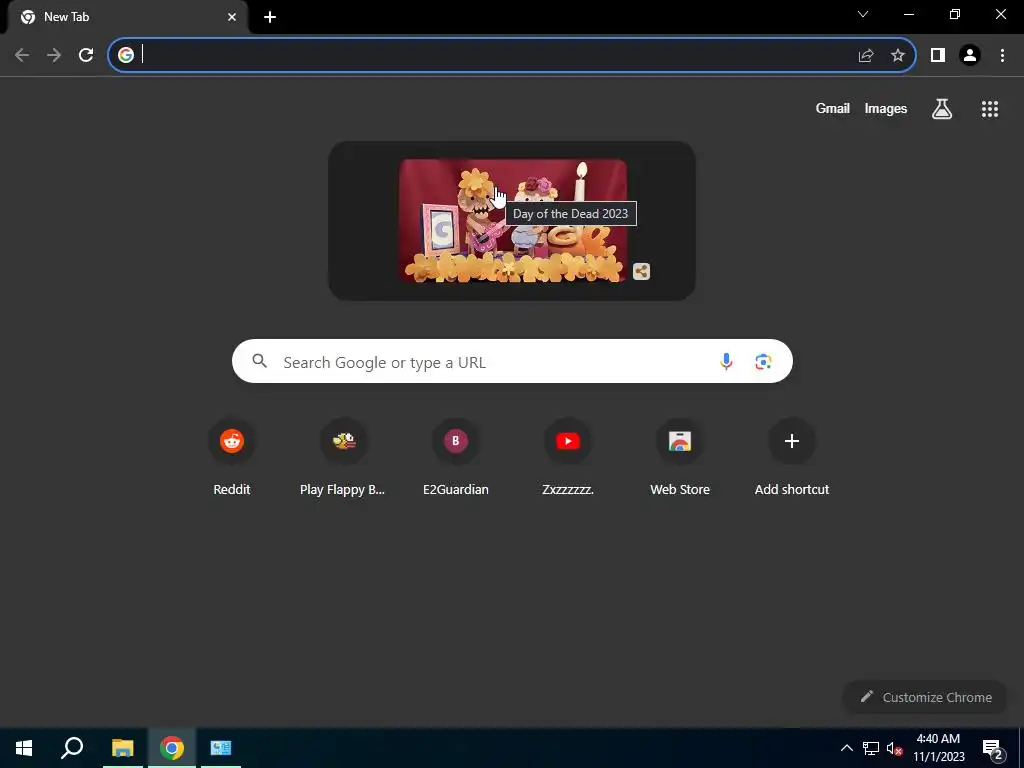
Task: Open the Play Flappy B... shortcut
Action: (x=344, y=459)
